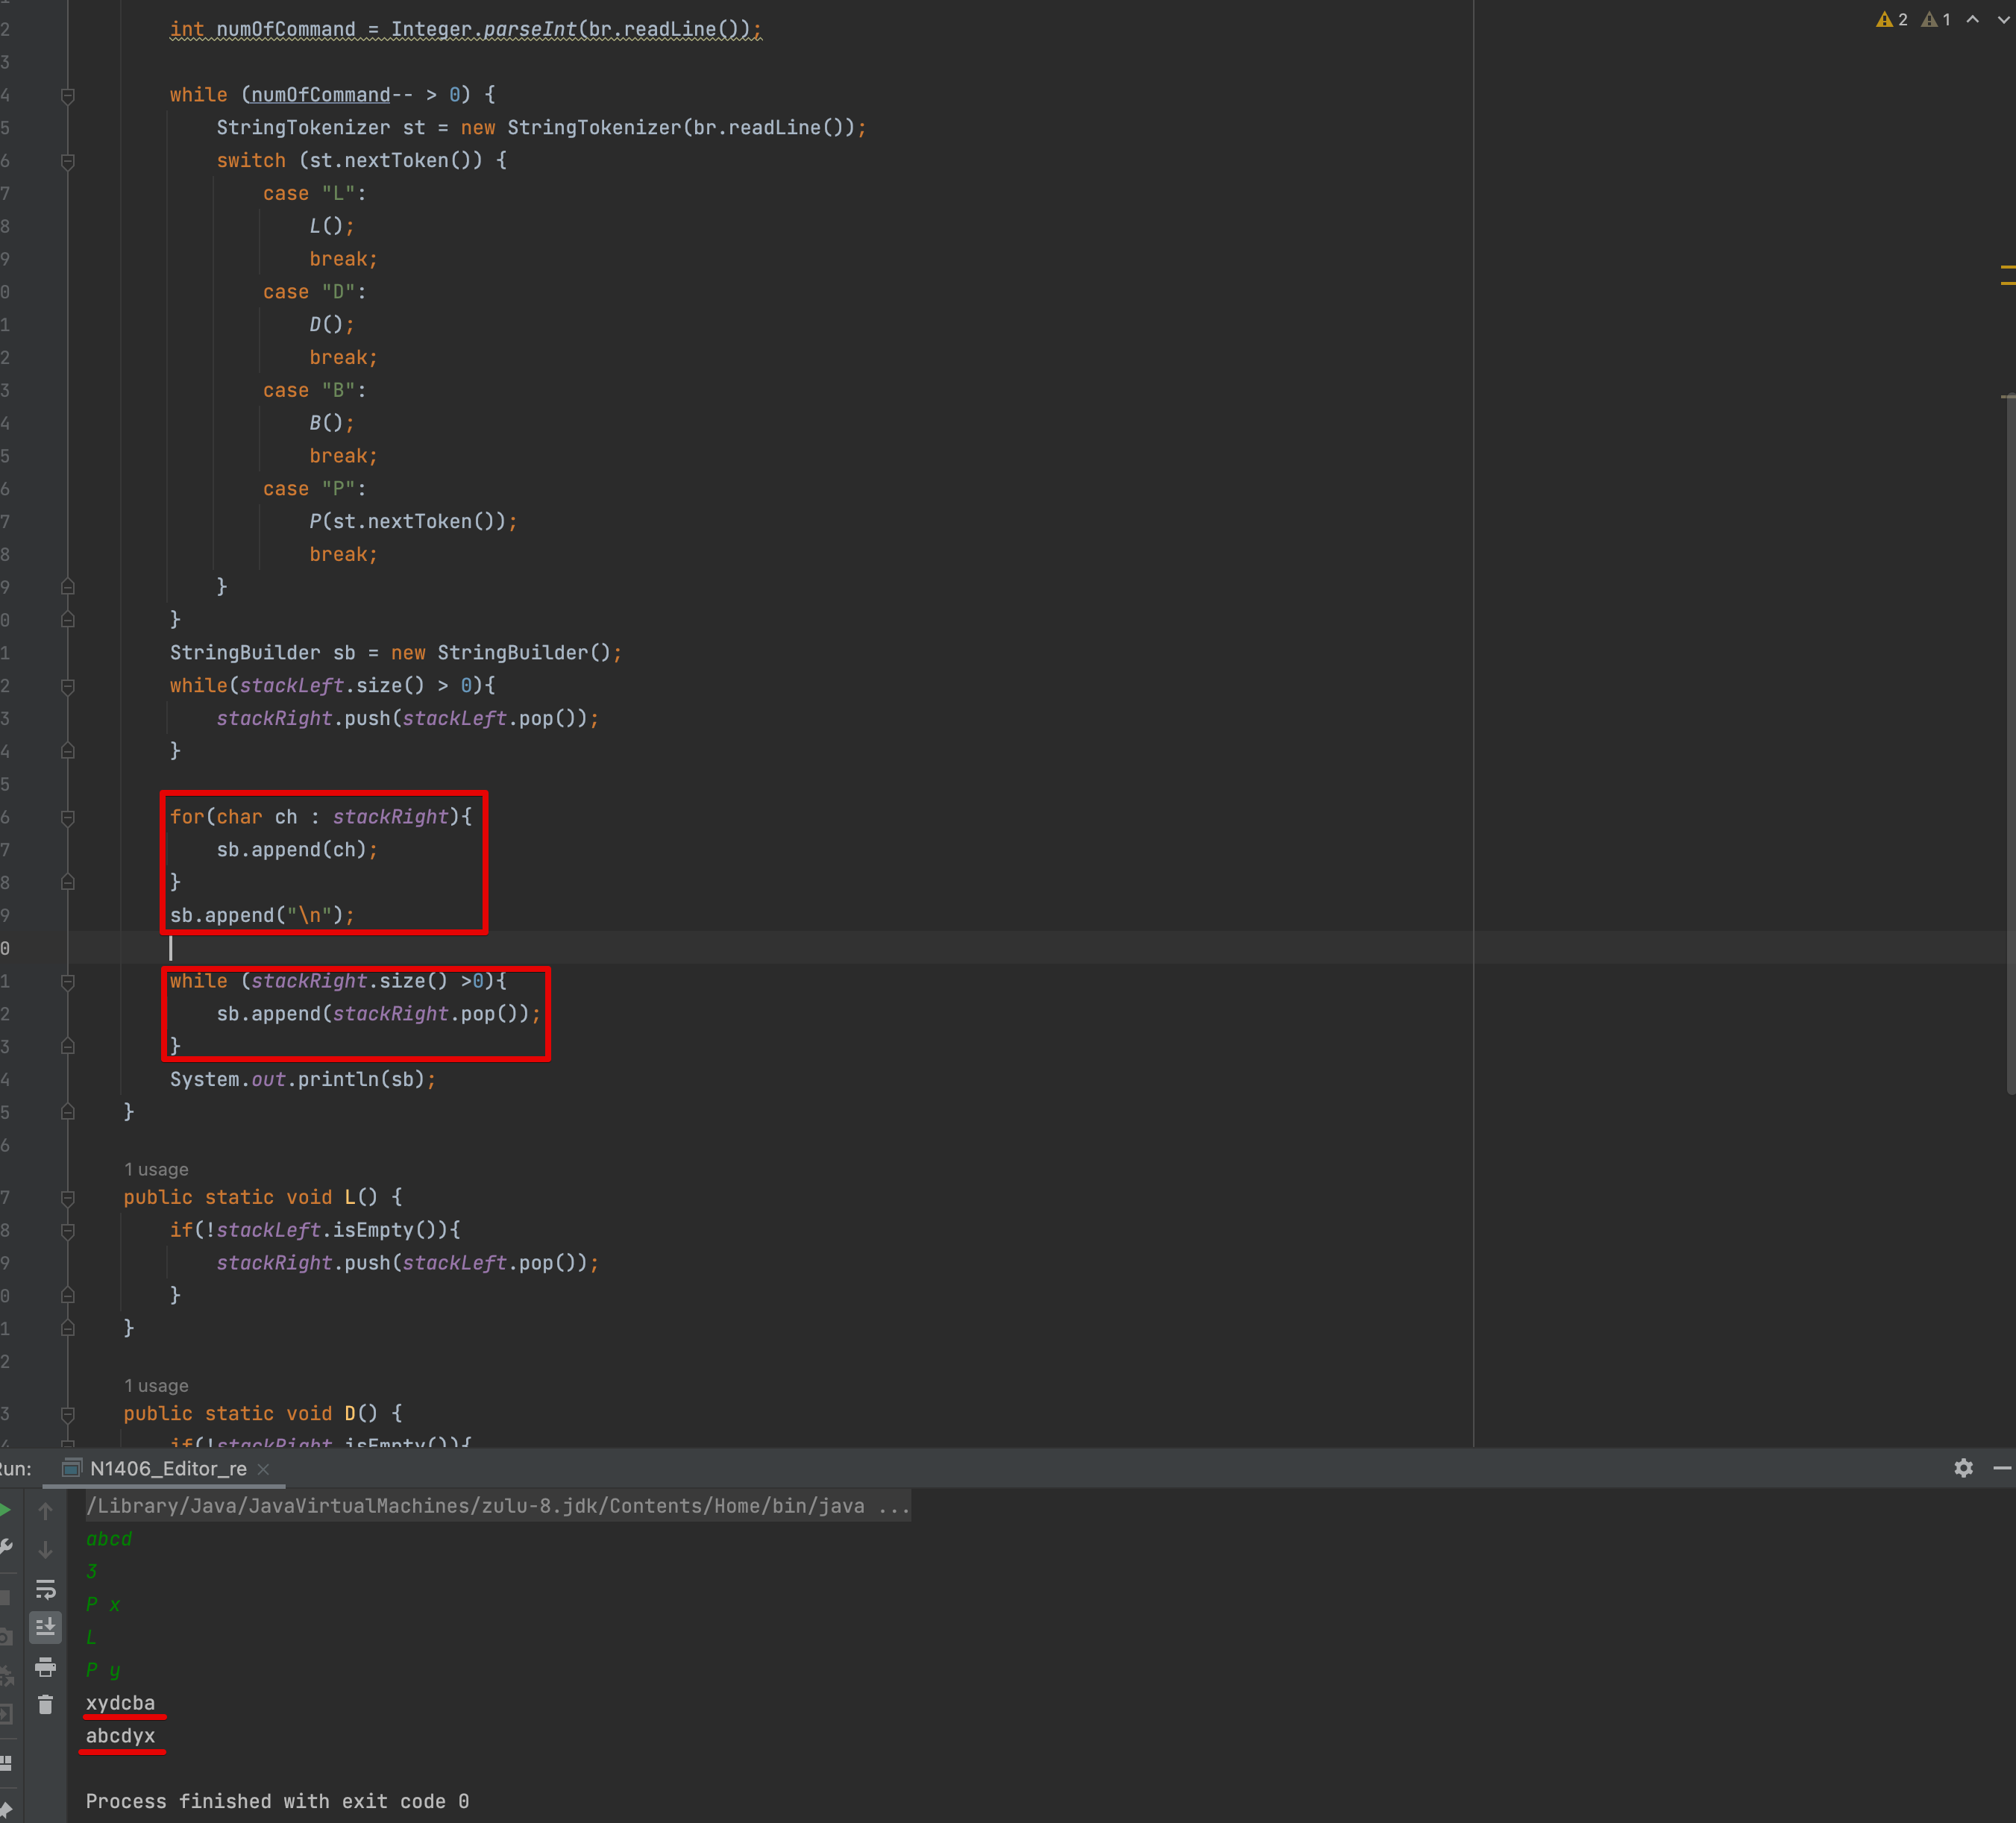The width and height of the screenshot is (2016, 1823).
Task: Go to next highlighted error arrow
Action: click(2003, 20)
